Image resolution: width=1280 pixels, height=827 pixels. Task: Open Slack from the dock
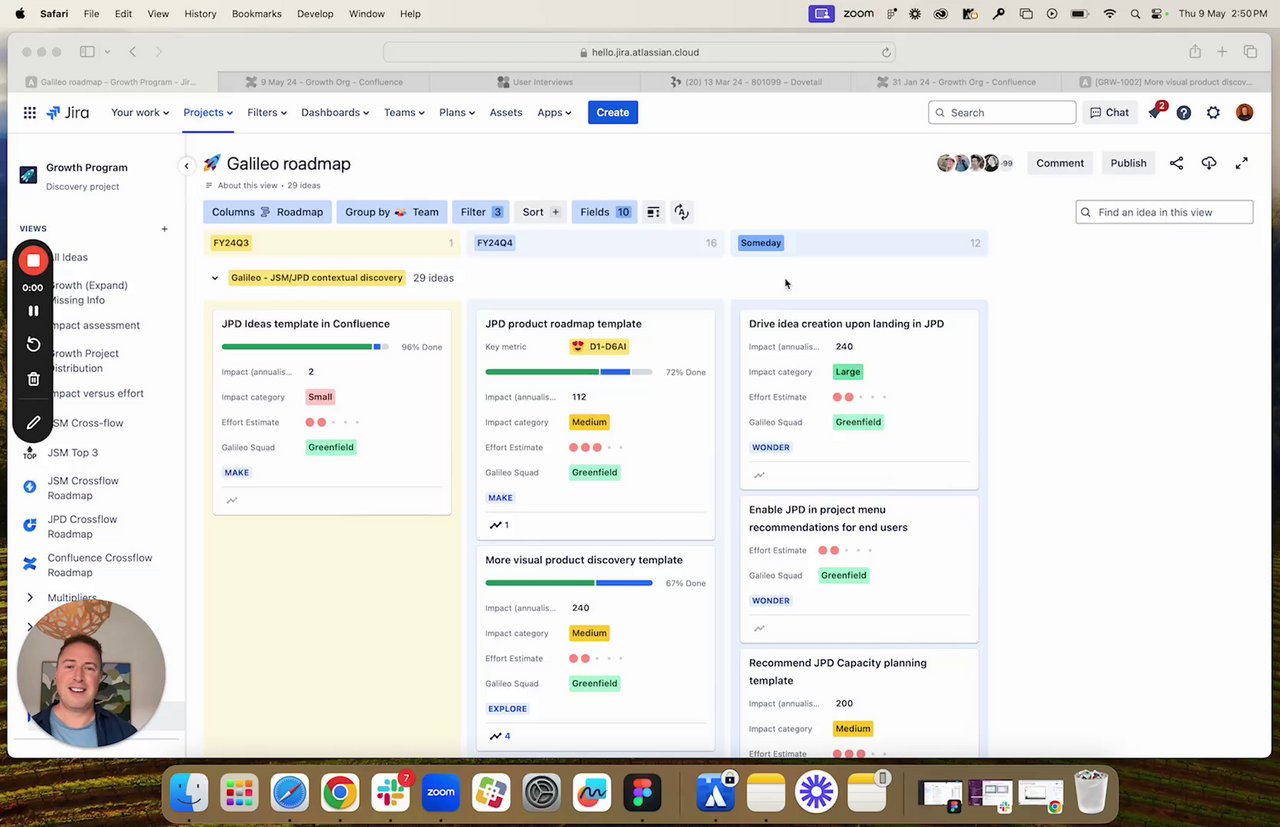390,792
